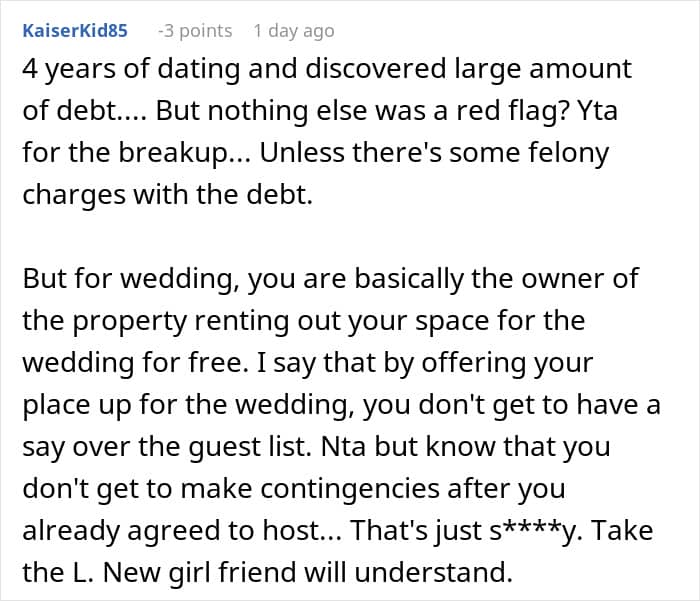
Task: Click the line 'charges with the debt.'
Action: (167, 195)
